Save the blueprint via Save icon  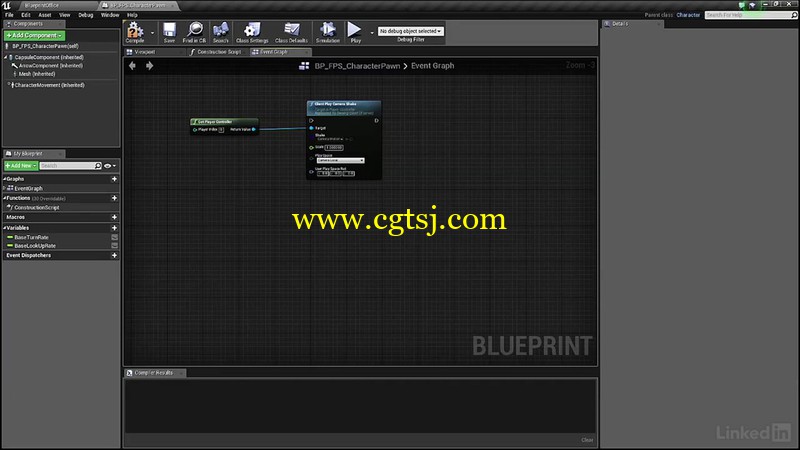click(x=169, y=32)
